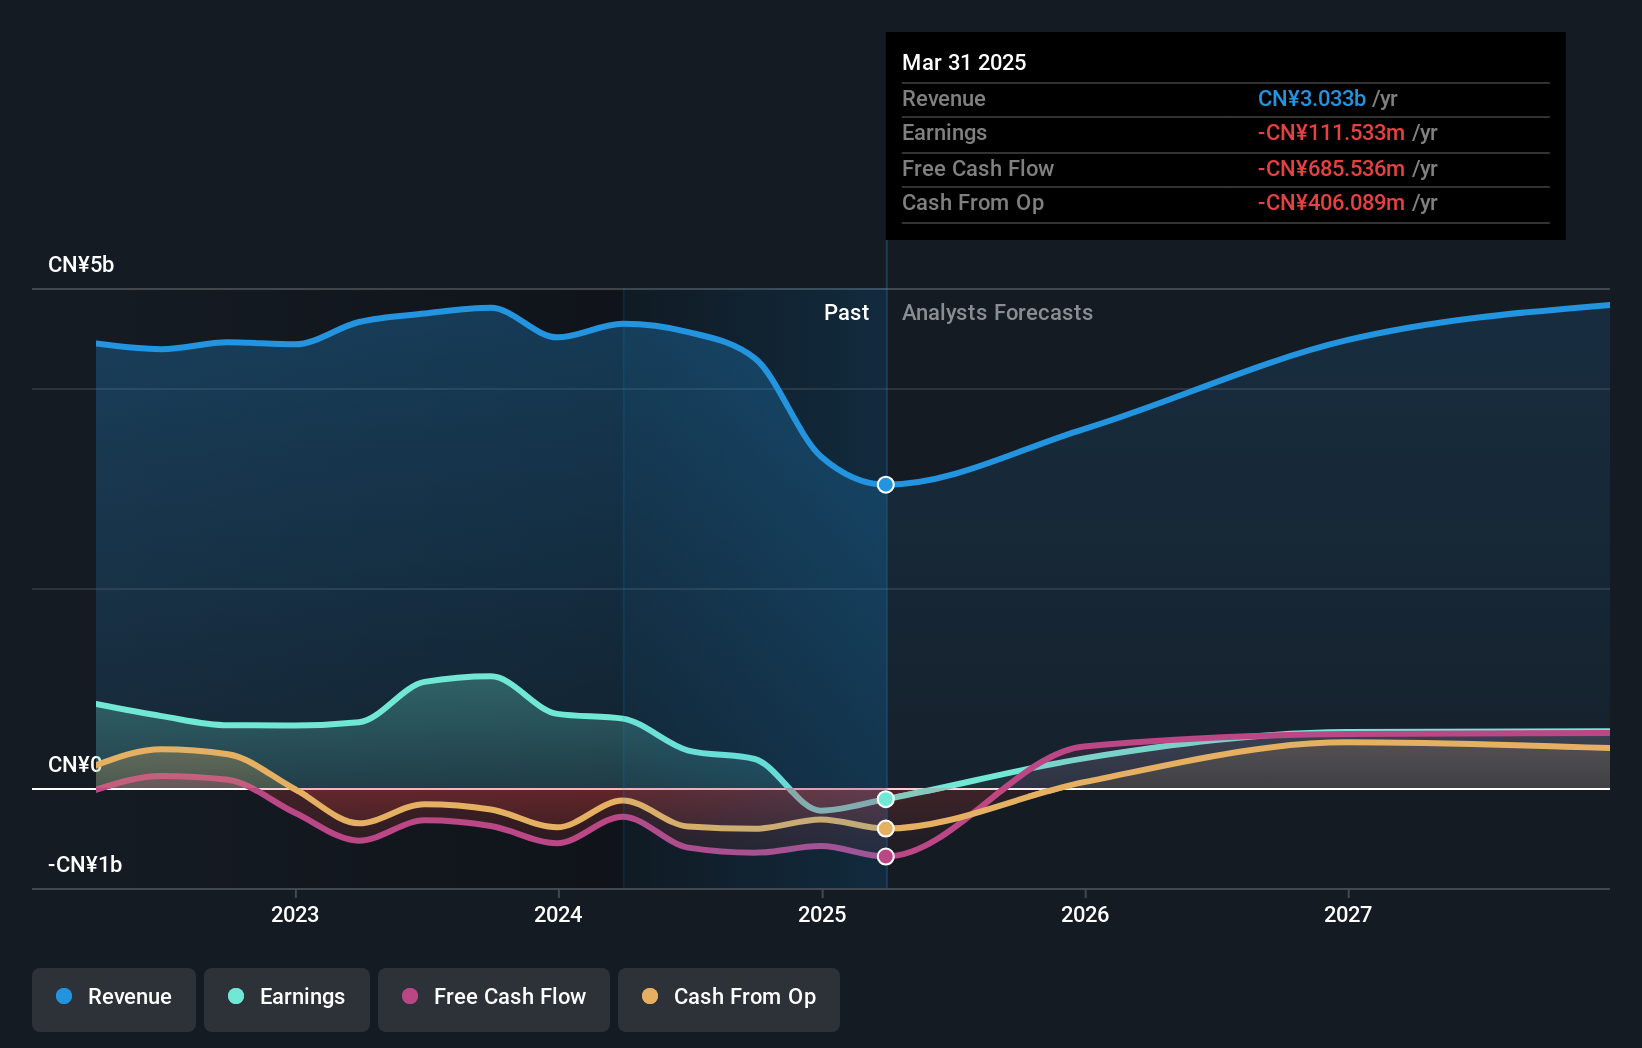
Task: Click the CN¥0 y-axis label
Action: tap(75, 765)
